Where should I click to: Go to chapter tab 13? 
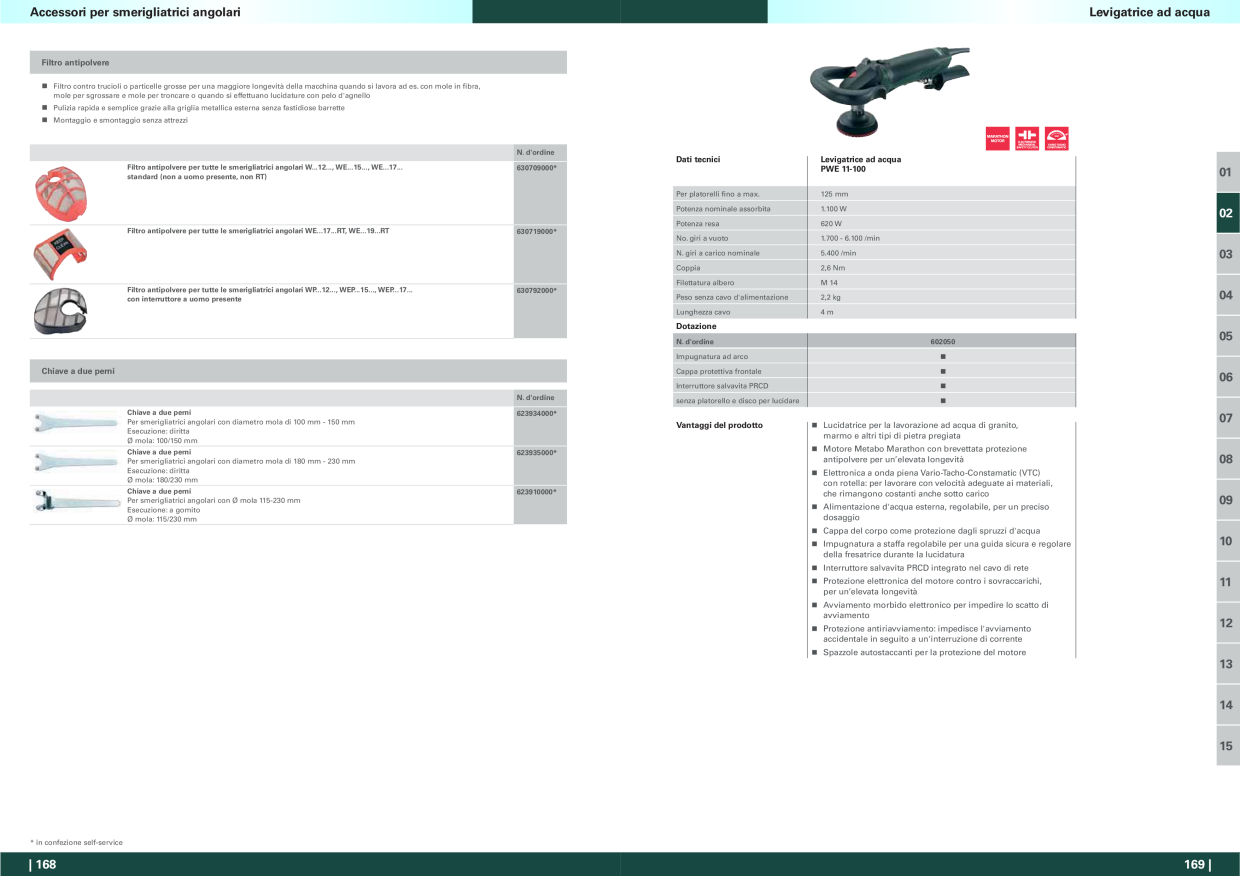click(1227, 664)
